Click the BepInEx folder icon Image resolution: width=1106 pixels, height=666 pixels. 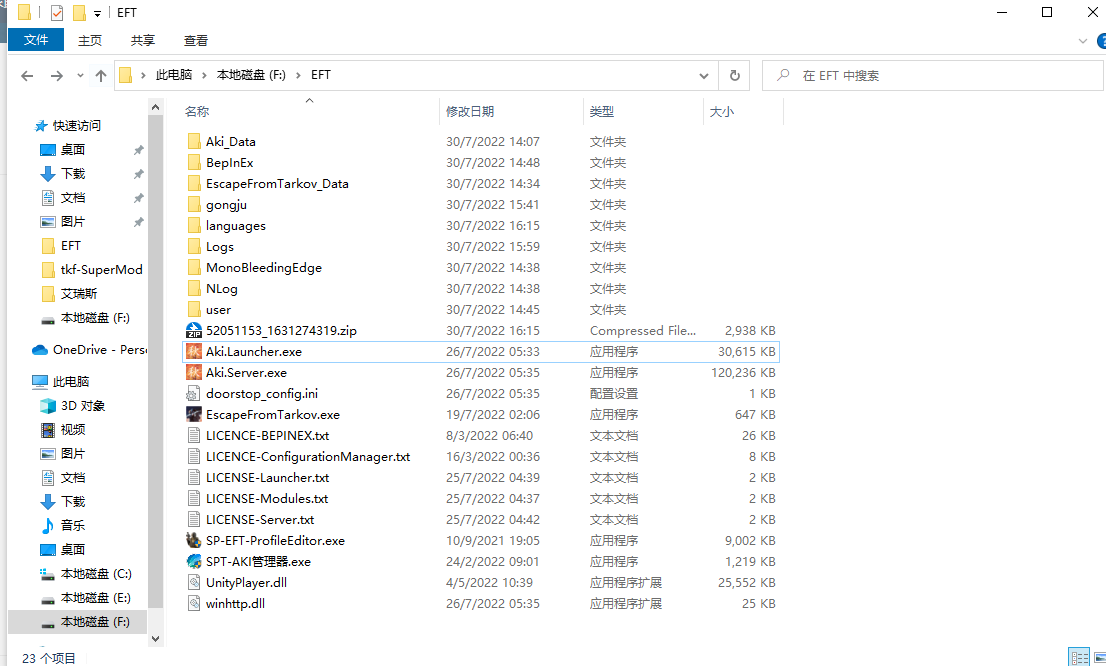point(195,162)
